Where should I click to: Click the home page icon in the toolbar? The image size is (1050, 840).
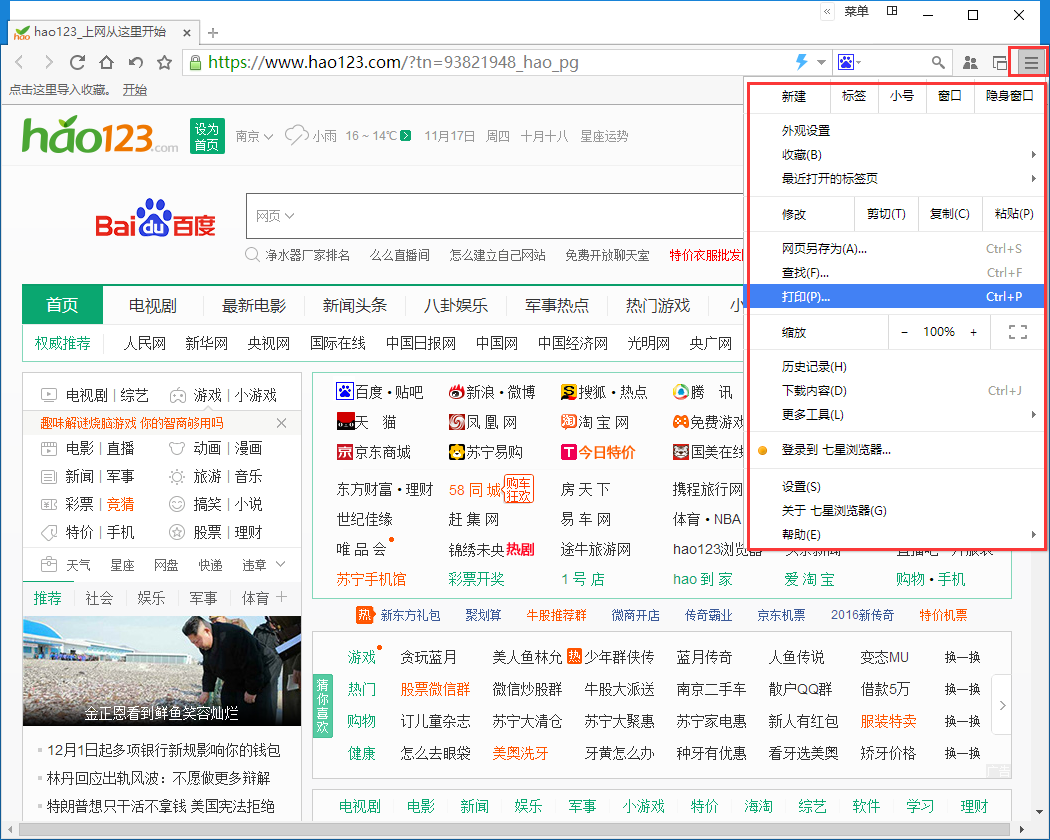tap(106, 61)
